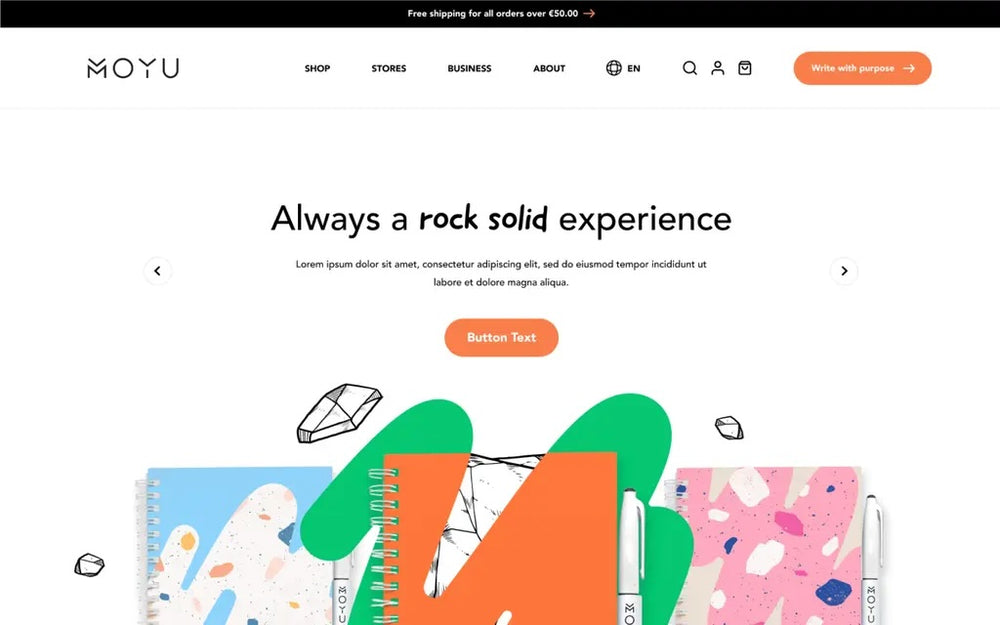Open the SHOP menu

pyautogui.click(x=317, y=68)
